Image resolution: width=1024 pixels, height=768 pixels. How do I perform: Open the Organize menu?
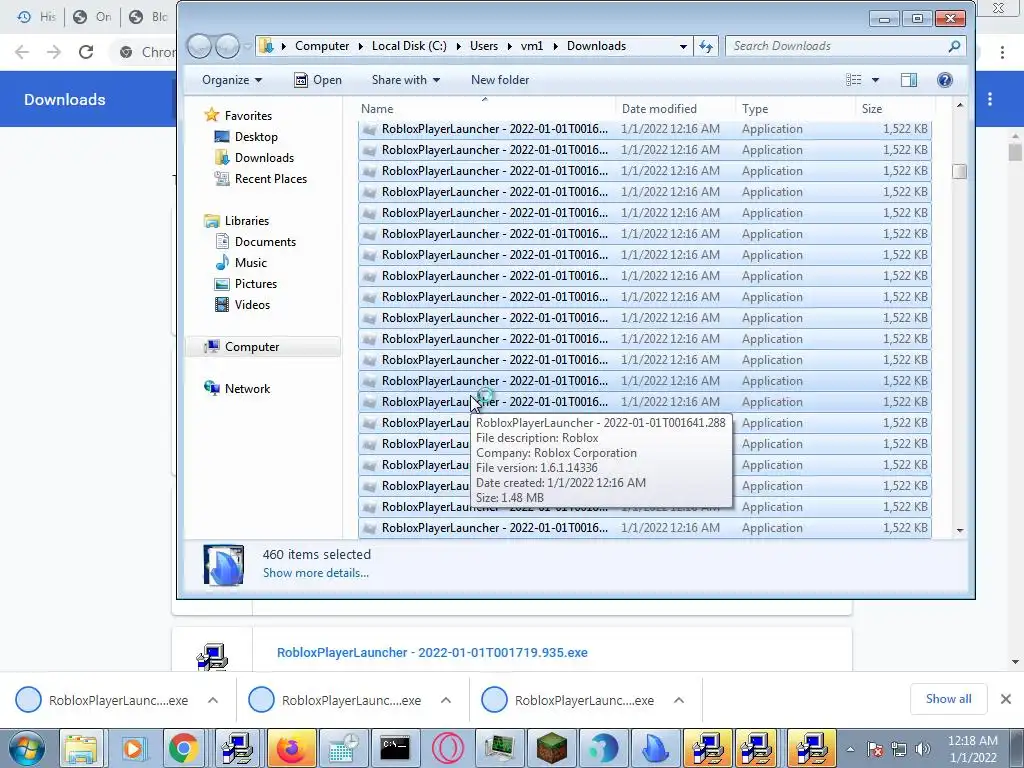[x=232, y=80]
